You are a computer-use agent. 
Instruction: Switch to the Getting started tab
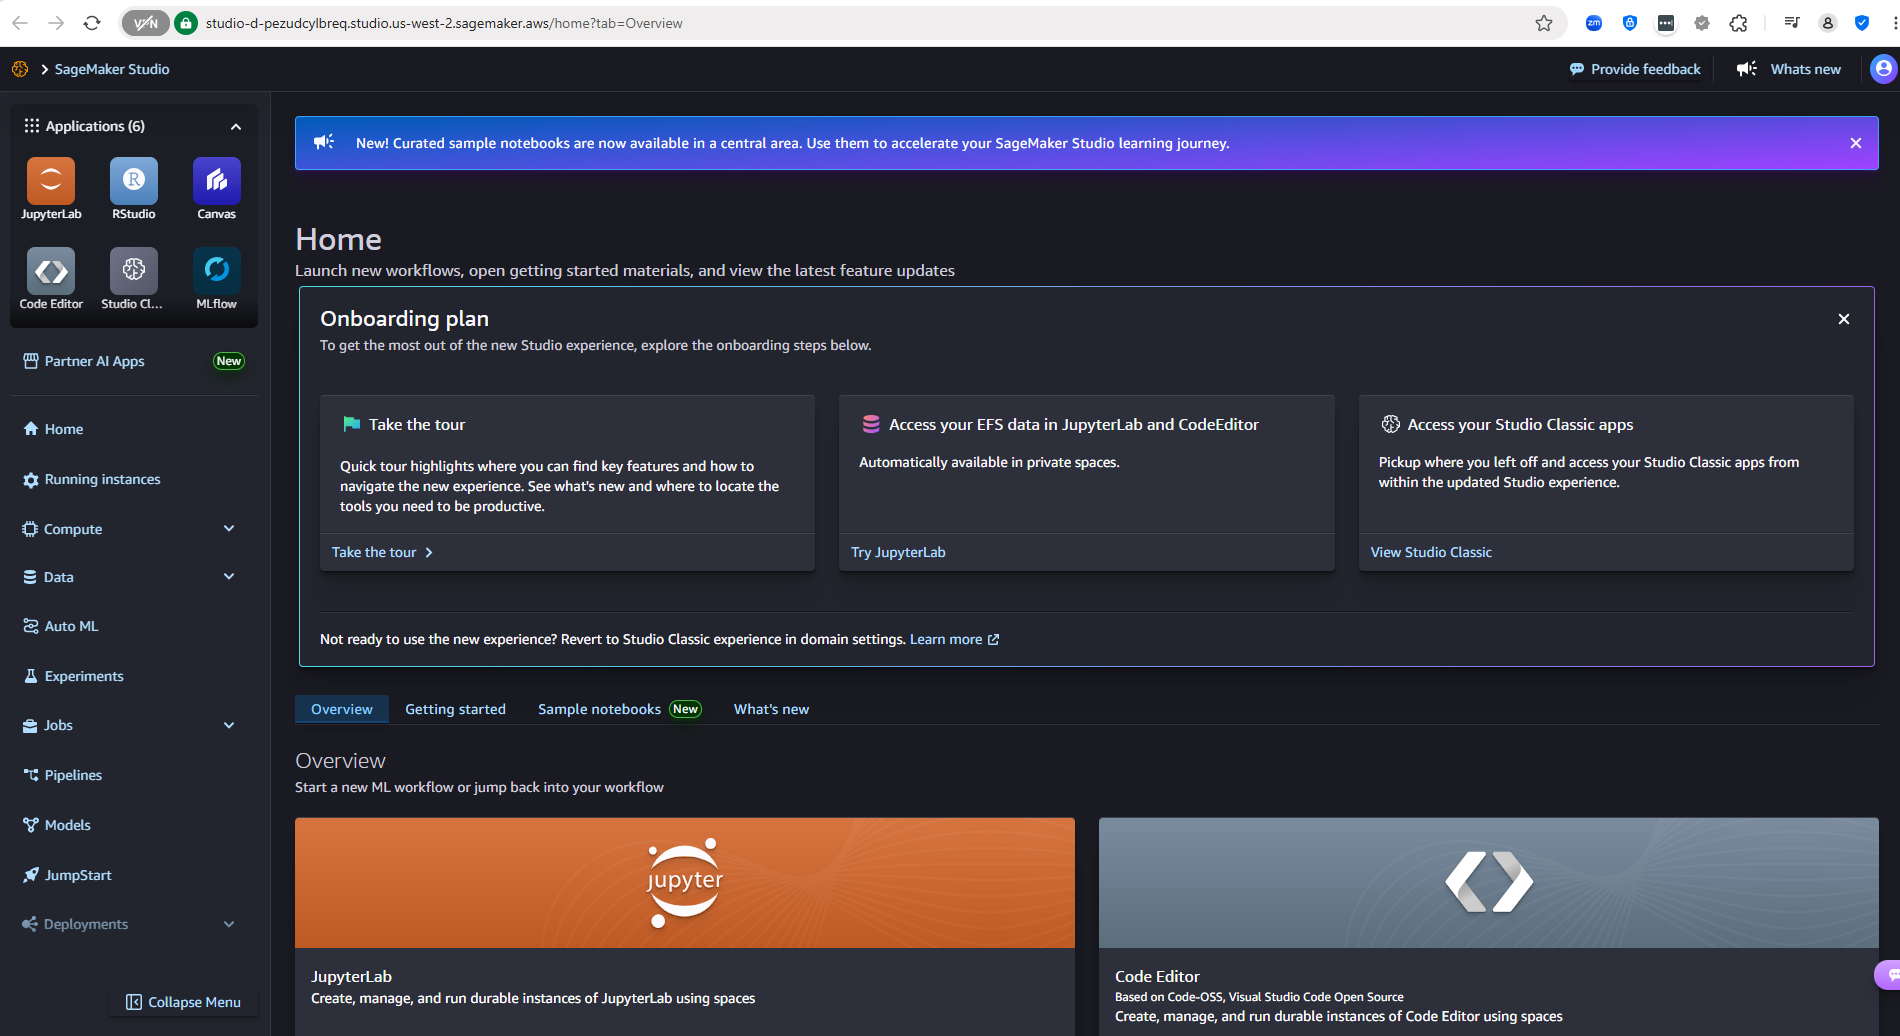(x=455, y=709)
